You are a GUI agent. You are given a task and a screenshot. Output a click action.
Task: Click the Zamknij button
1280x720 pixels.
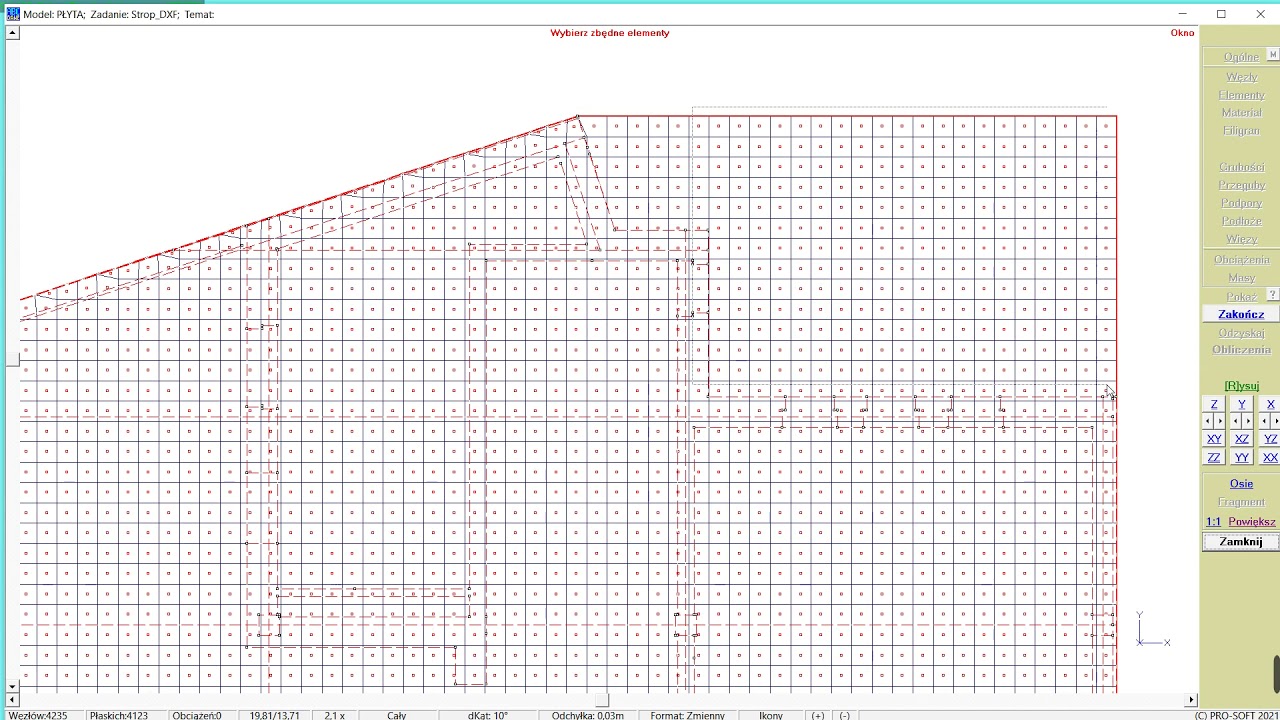(1241, 542)
